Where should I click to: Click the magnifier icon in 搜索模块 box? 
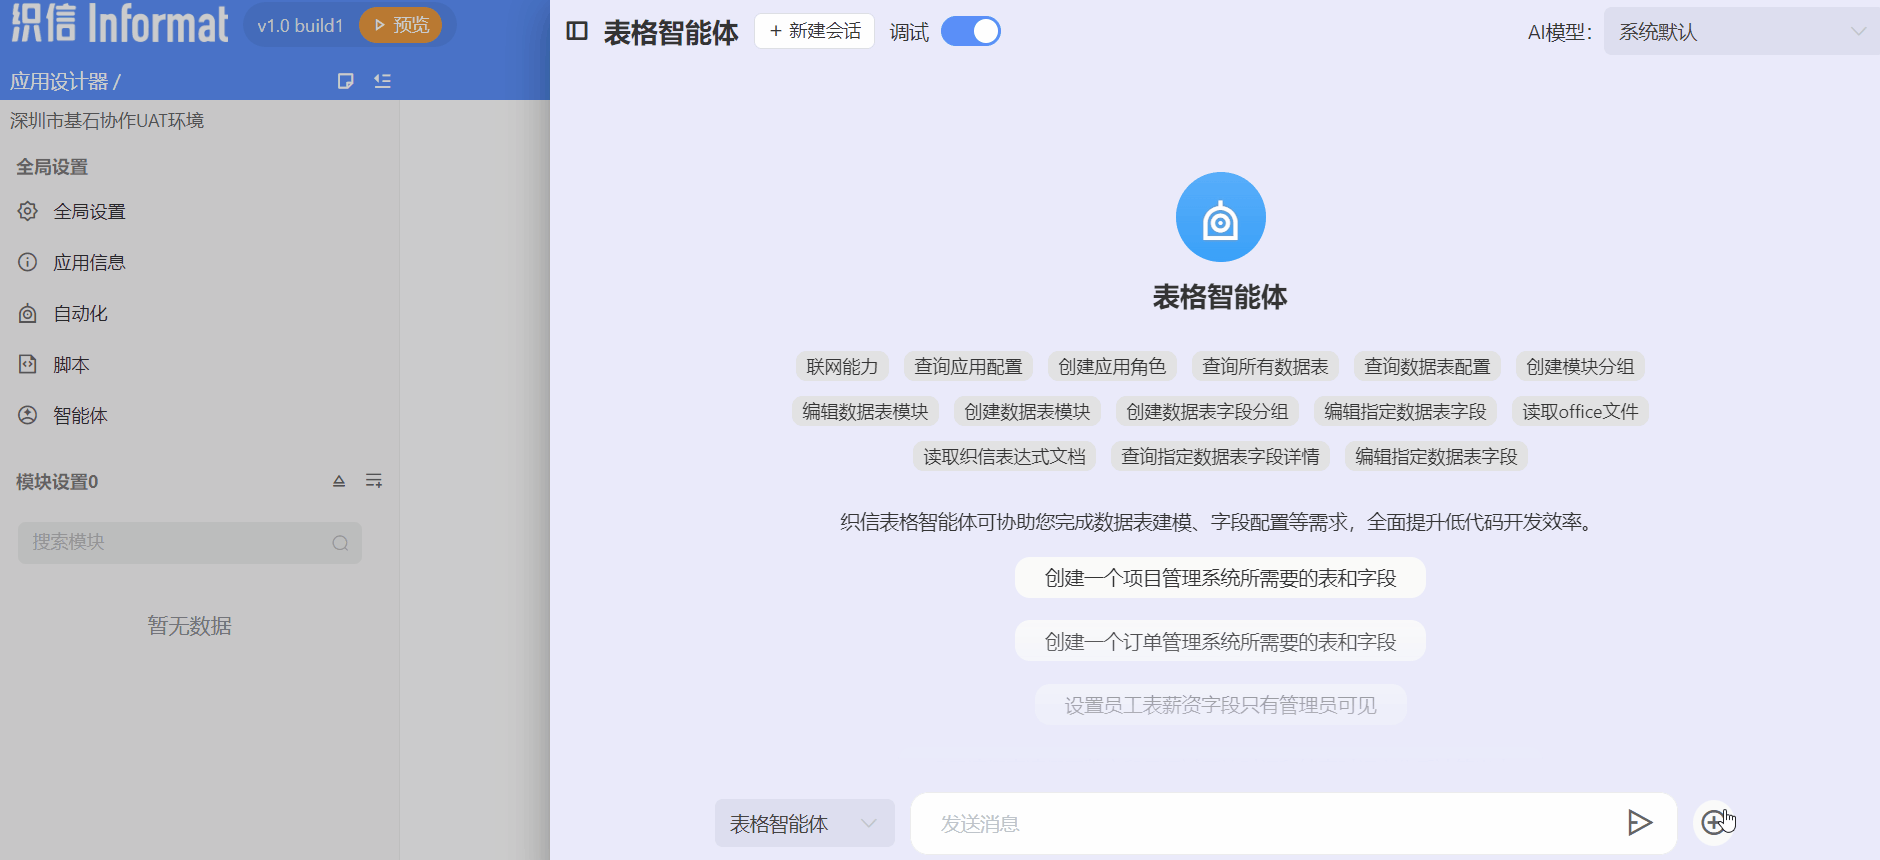click(340, 543)
